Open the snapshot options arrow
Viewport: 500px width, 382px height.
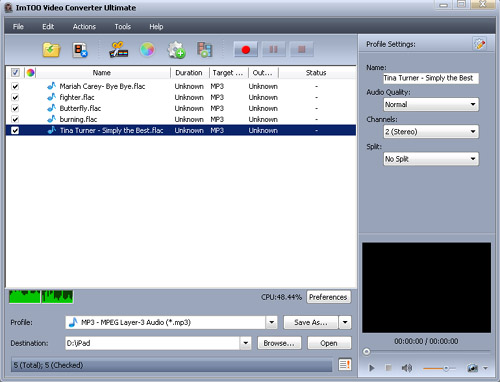(485, 368)
